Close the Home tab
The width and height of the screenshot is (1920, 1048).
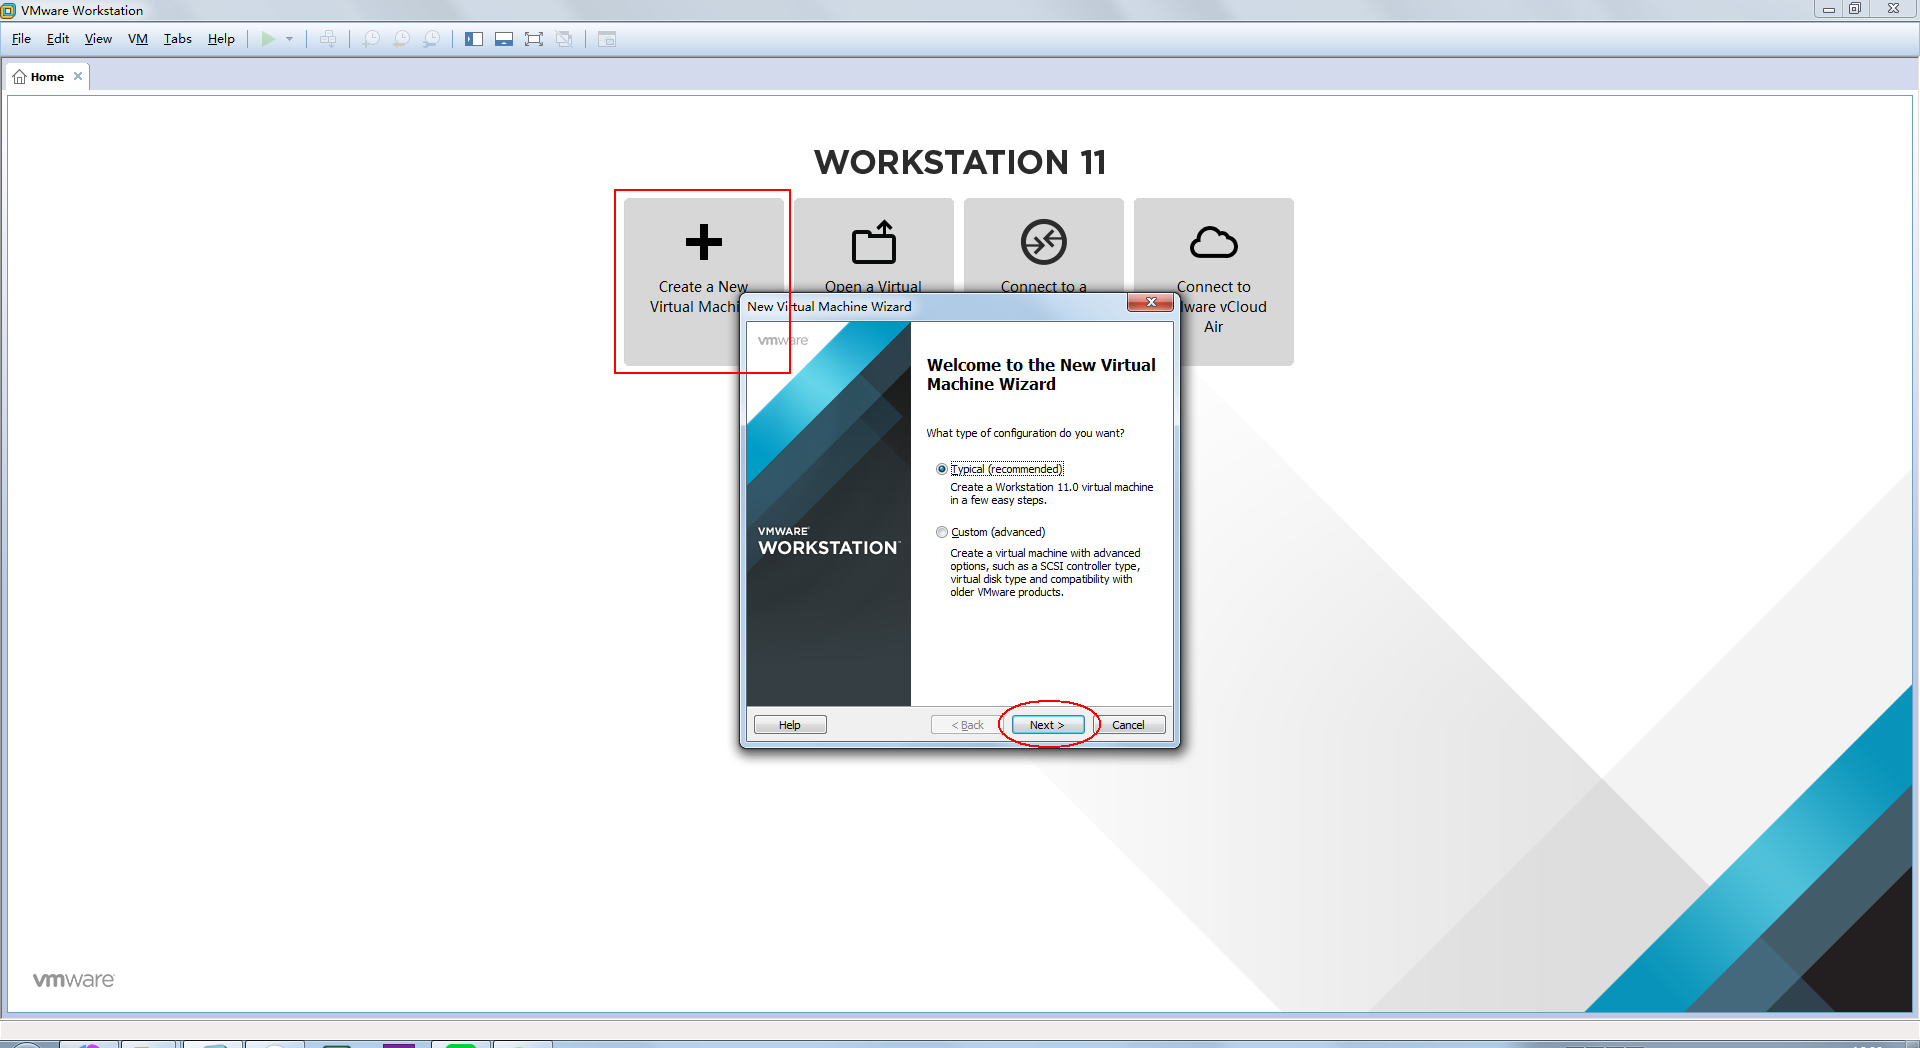[78, 76]
